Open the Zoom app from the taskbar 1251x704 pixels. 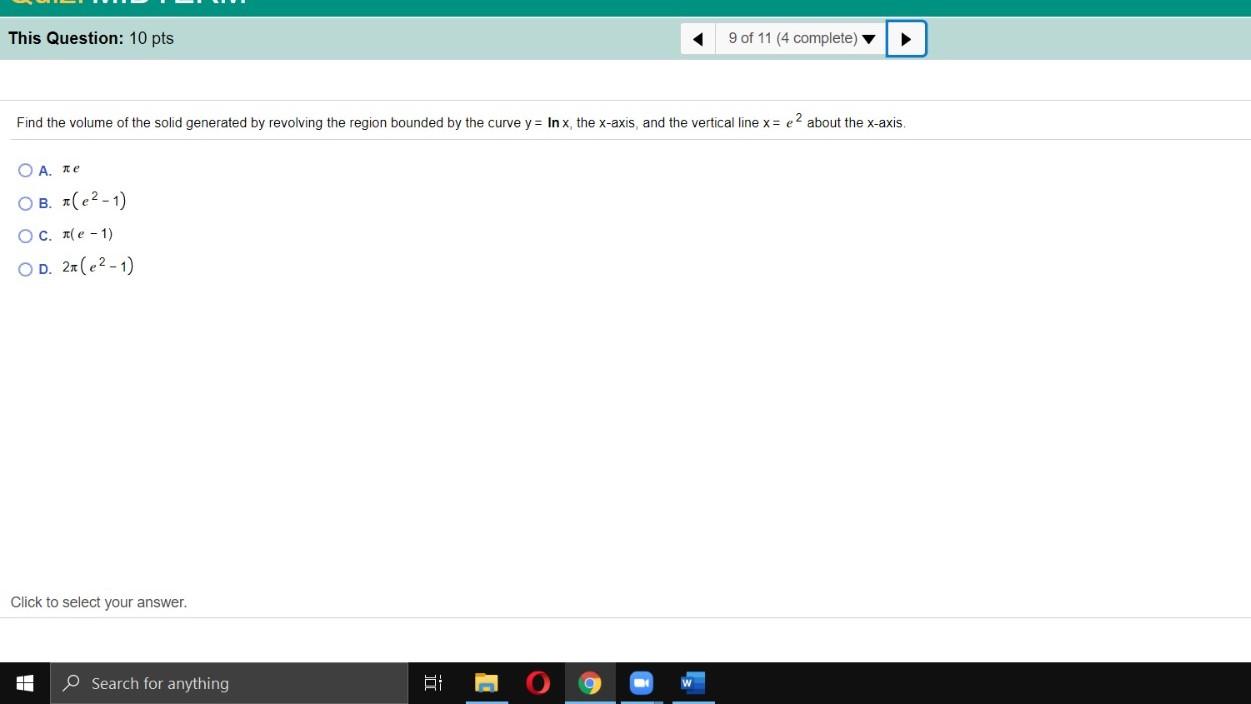(641, 683)
